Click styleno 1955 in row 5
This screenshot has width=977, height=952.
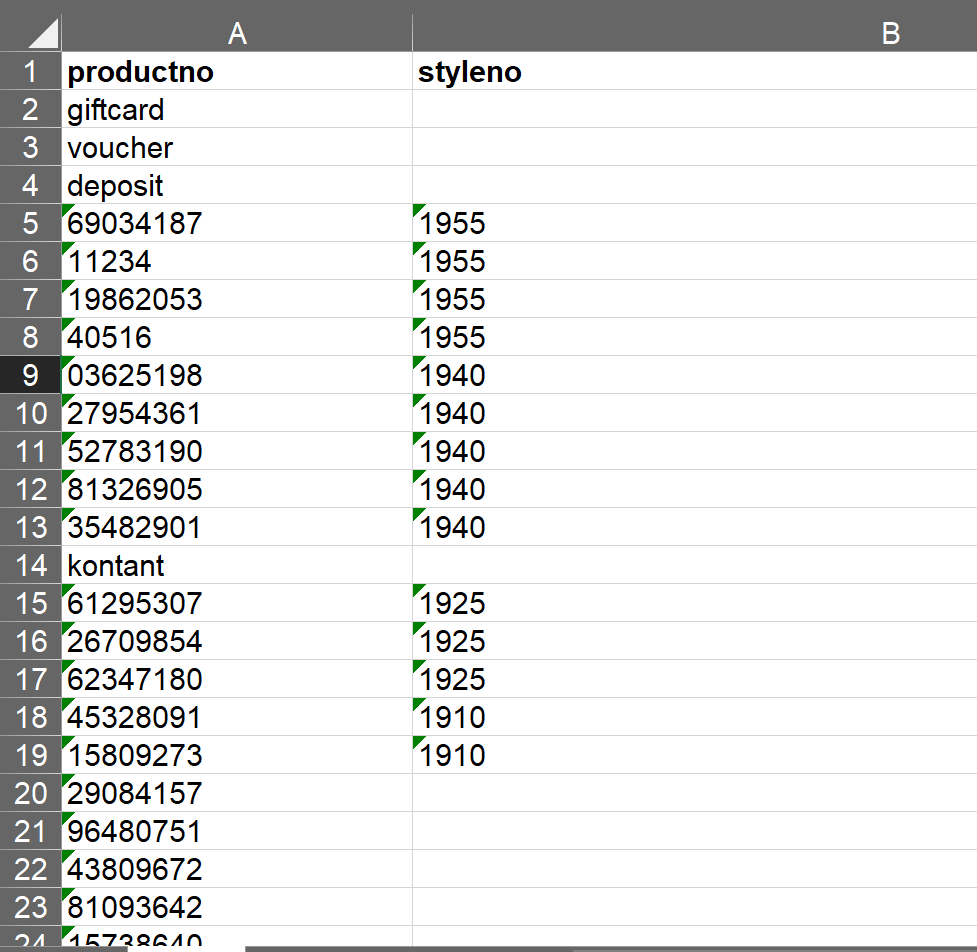coord(695,223)
